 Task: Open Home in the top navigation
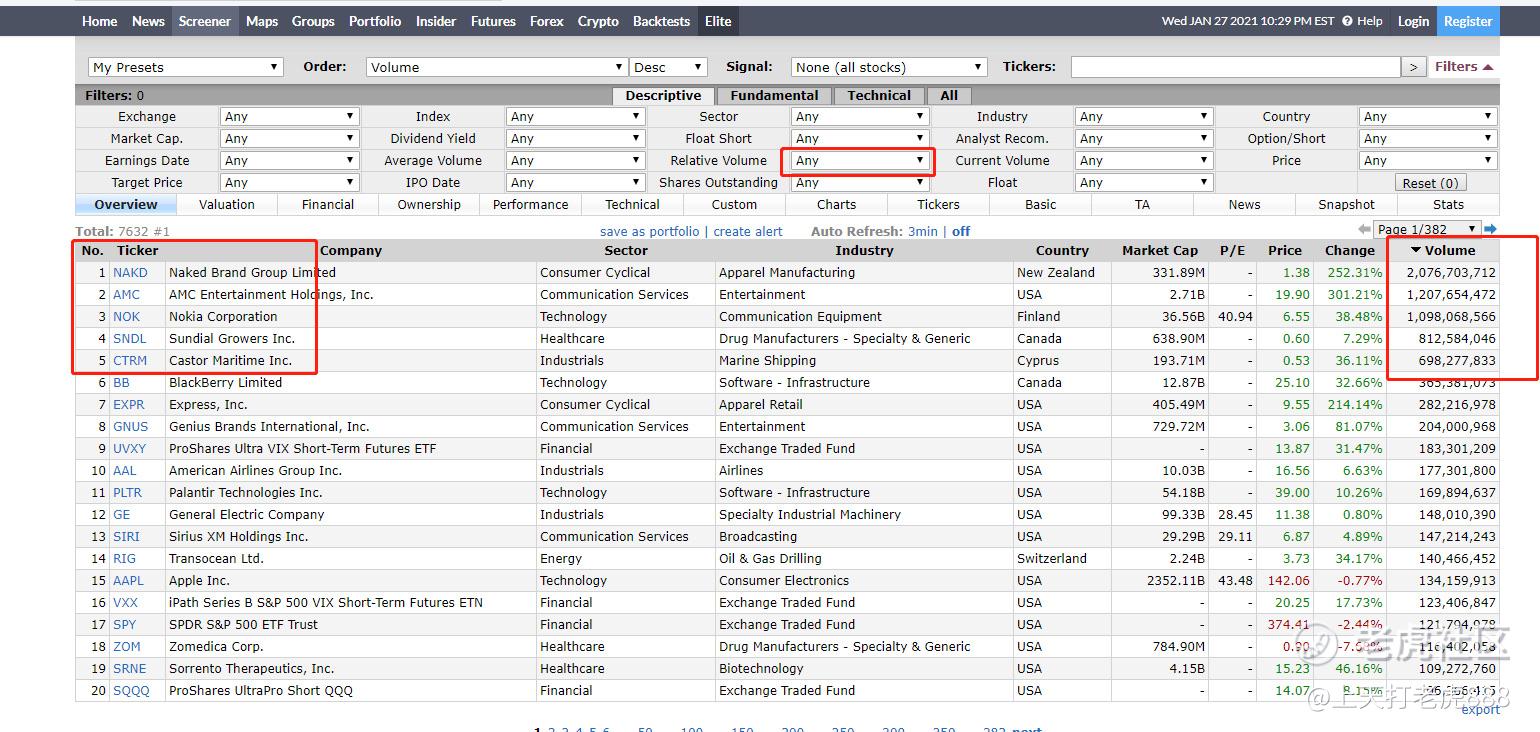coord(100,21)
